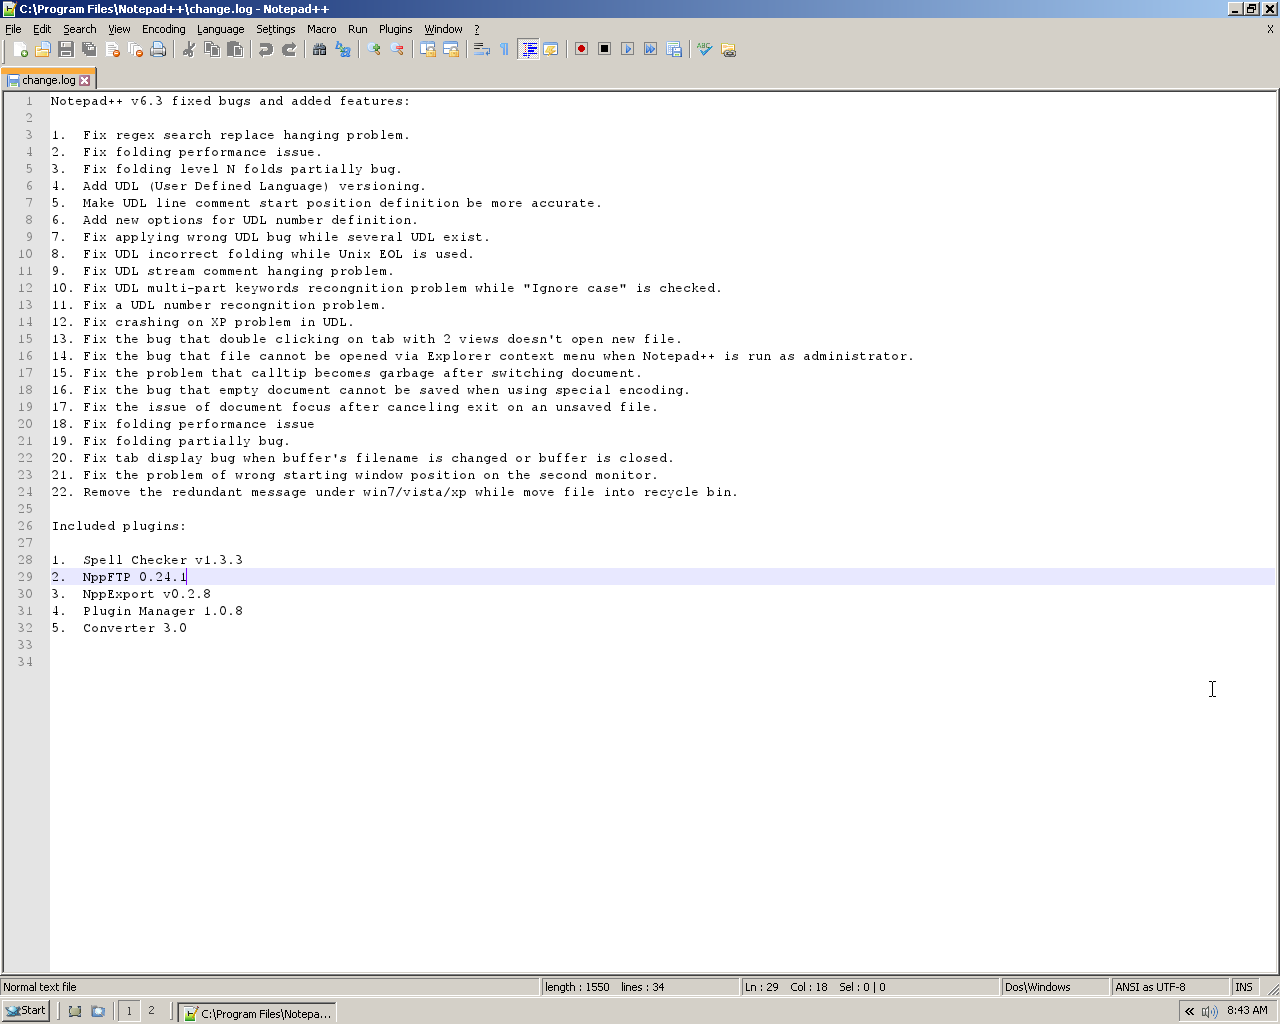
Task: Open the Encoding menu
Action: pyautogui.click(x=164, y=29)
